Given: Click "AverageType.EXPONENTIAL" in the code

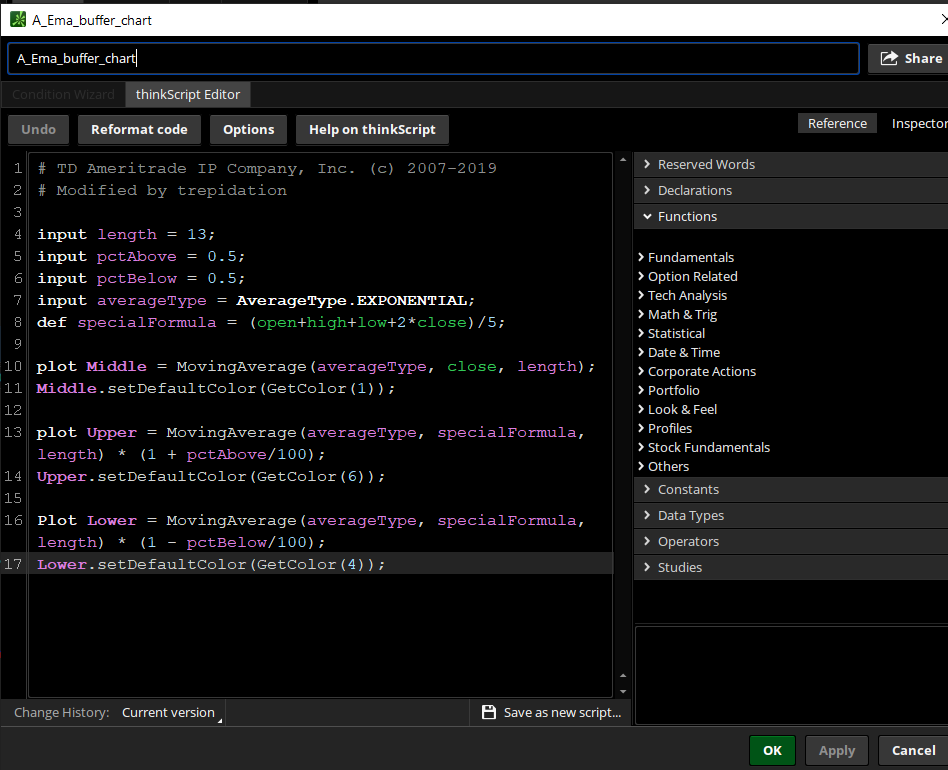Looking at the screenshot, I should [351, 300].
